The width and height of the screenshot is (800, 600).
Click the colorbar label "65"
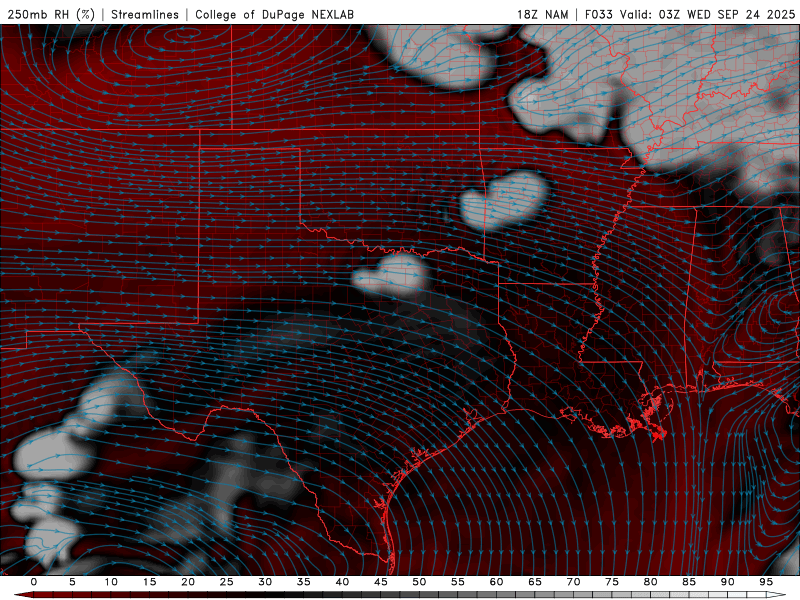[x=535, y=582]
